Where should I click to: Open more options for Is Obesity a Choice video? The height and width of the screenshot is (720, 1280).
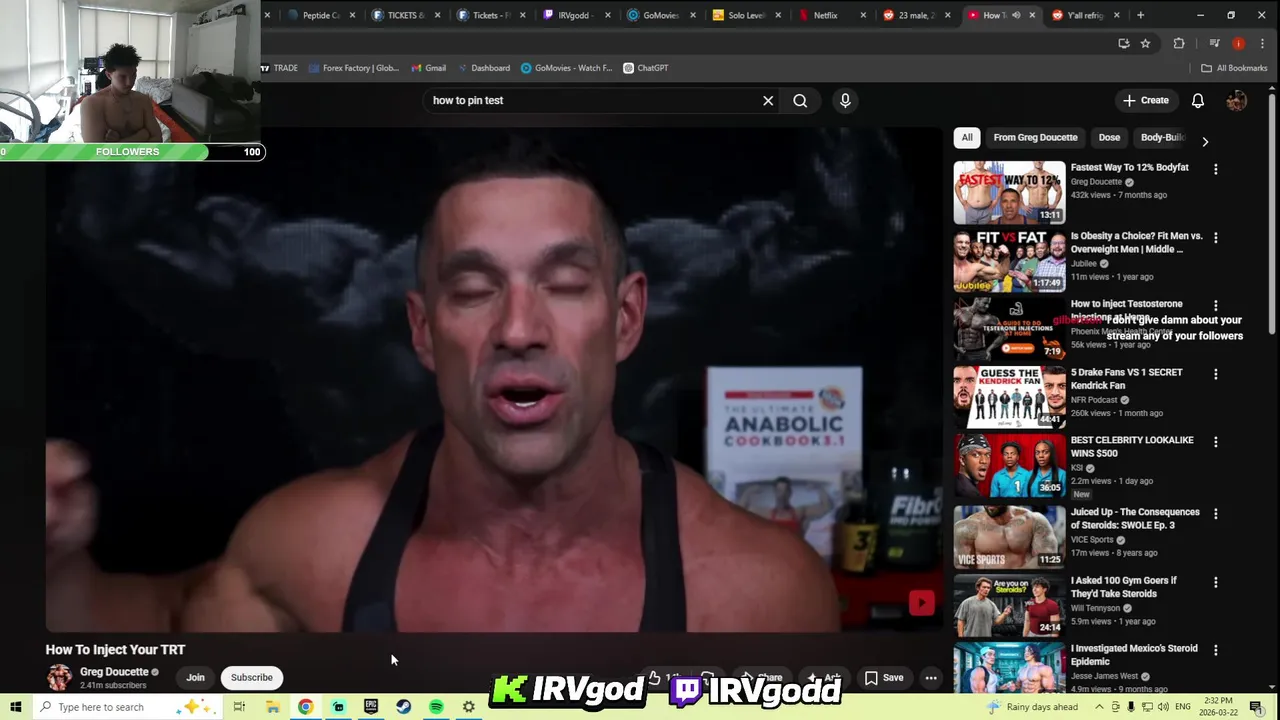pyautogui.click(x=1216, y=238)
